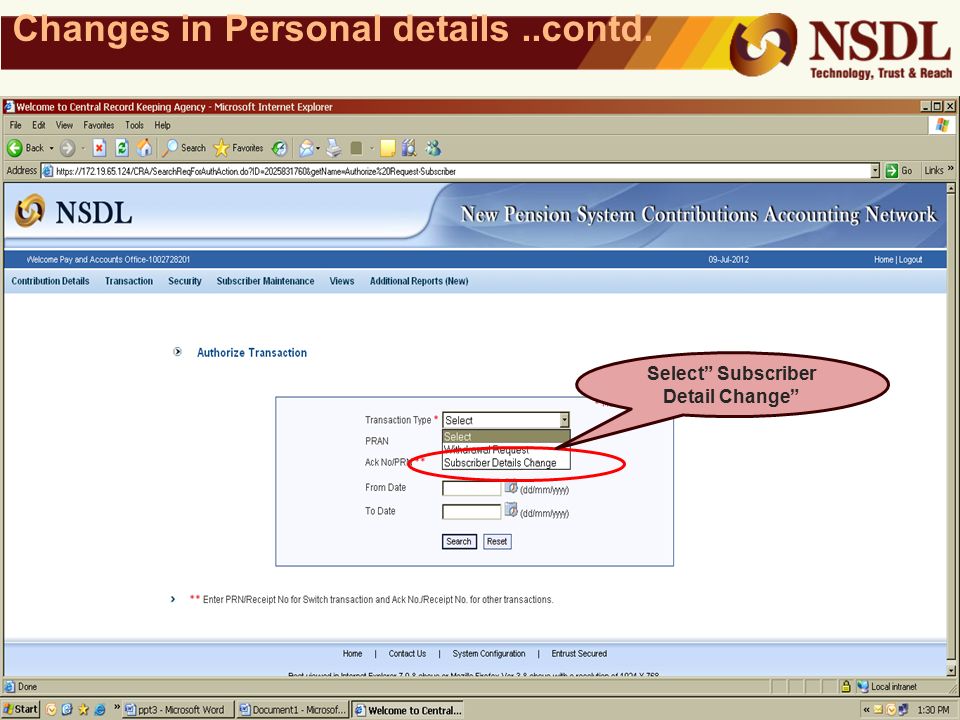The image size is (960, 720).
Task: Click the From Date calendar icon
Action: coord(511,487)
